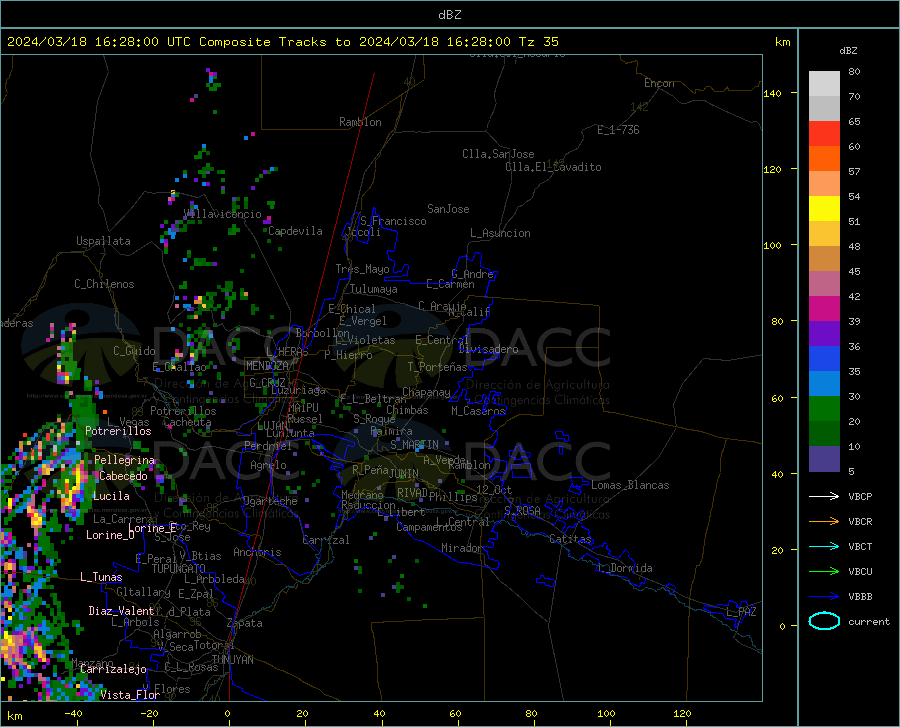Click the TUNUYAN map label
The width and height of the screenshot is (900, 727).
coord(232,660)
